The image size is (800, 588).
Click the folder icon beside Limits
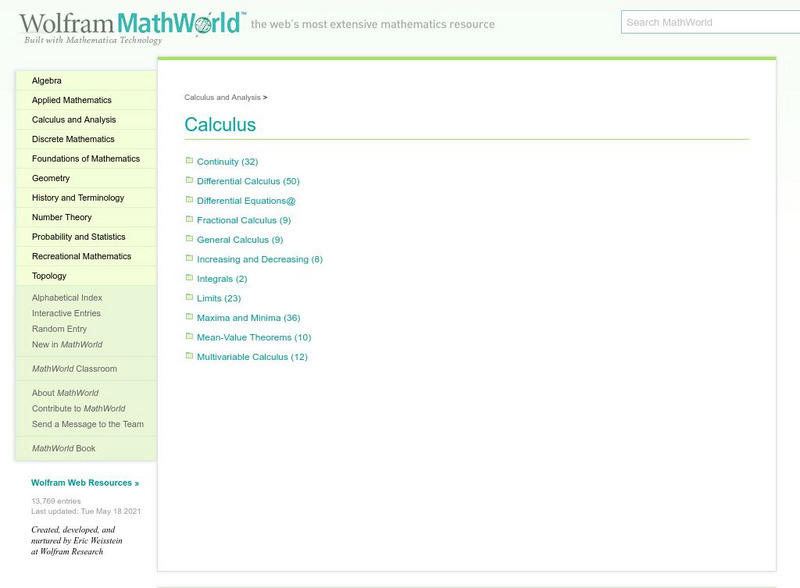coord(189,297)
